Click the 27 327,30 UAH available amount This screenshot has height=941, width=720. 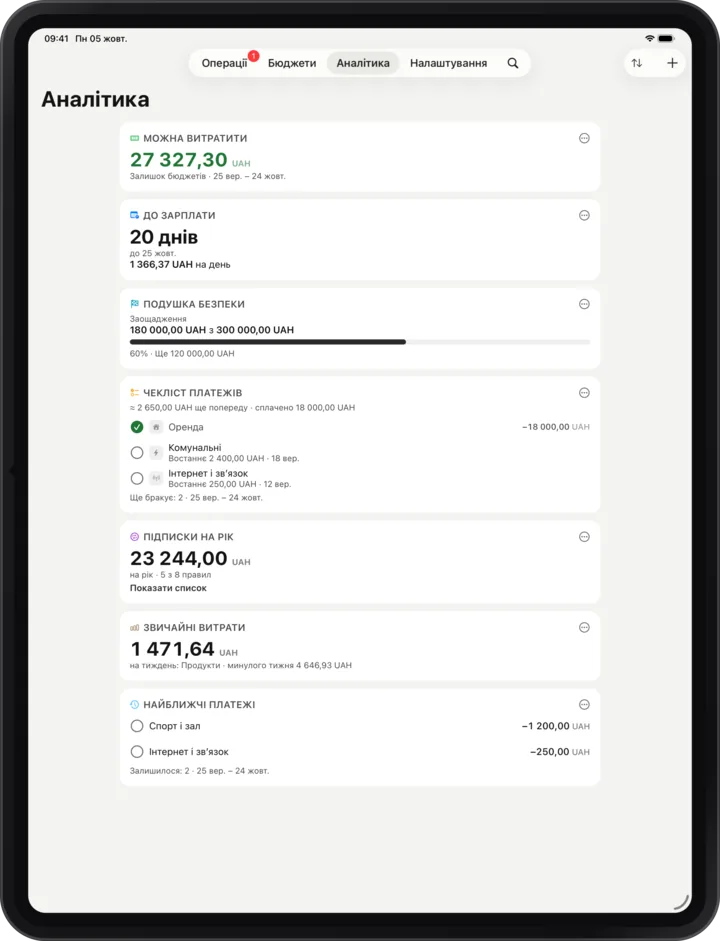point(190,160)
